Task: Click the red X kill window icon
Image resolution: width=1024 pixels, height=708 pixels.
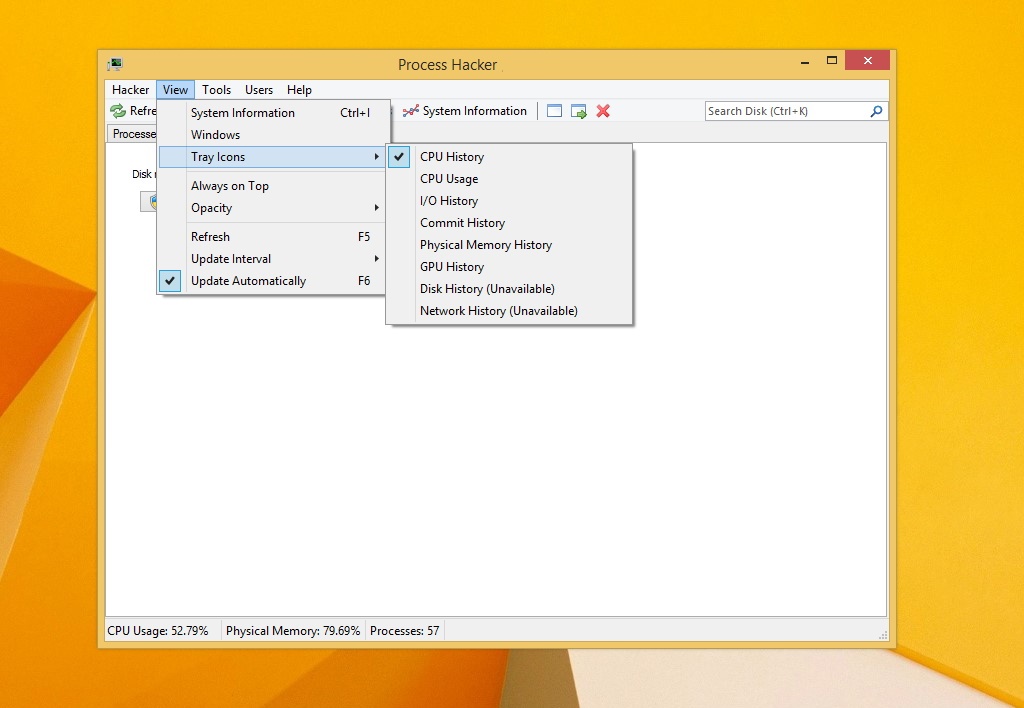Action: point(603,111)
